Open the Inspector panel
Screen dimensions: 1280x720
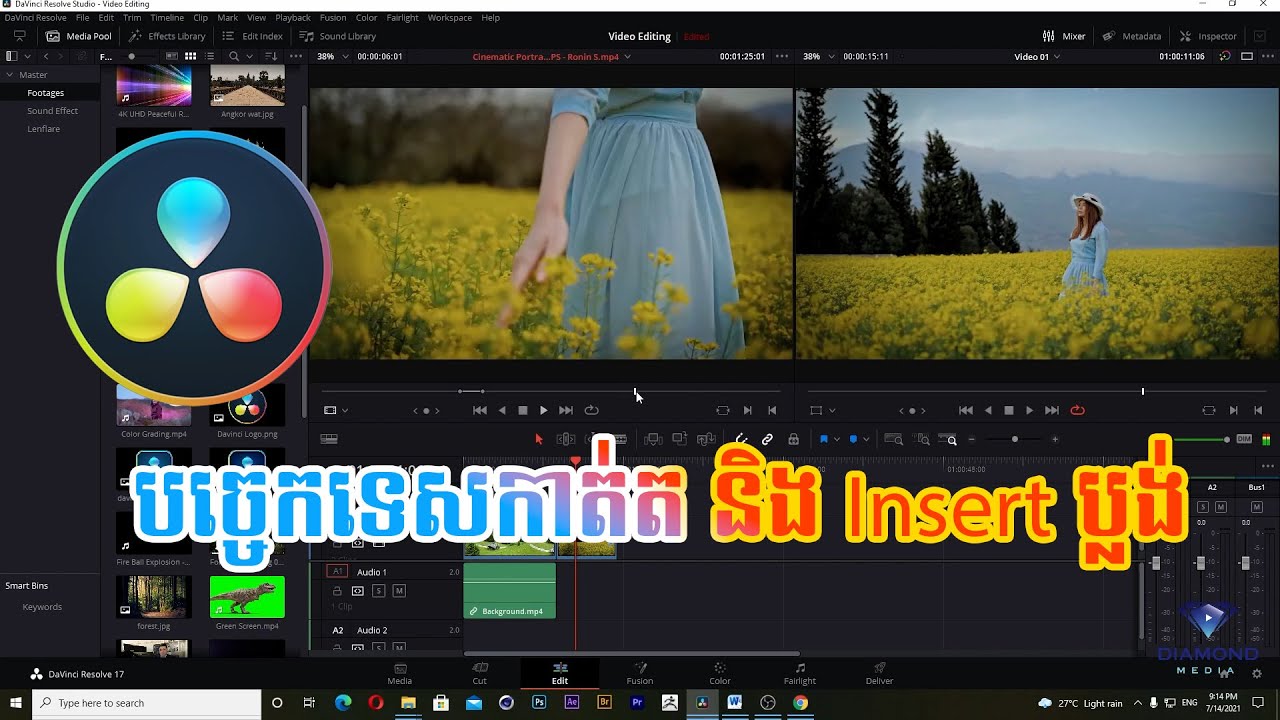tap(1207, 36)
